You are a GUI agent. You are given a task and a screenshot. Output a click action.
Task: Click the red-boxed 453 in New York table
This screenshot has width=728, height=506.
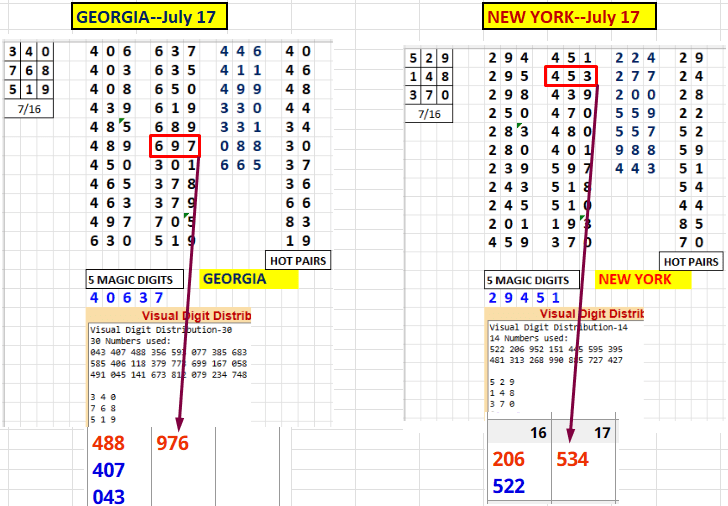point(572,76)
